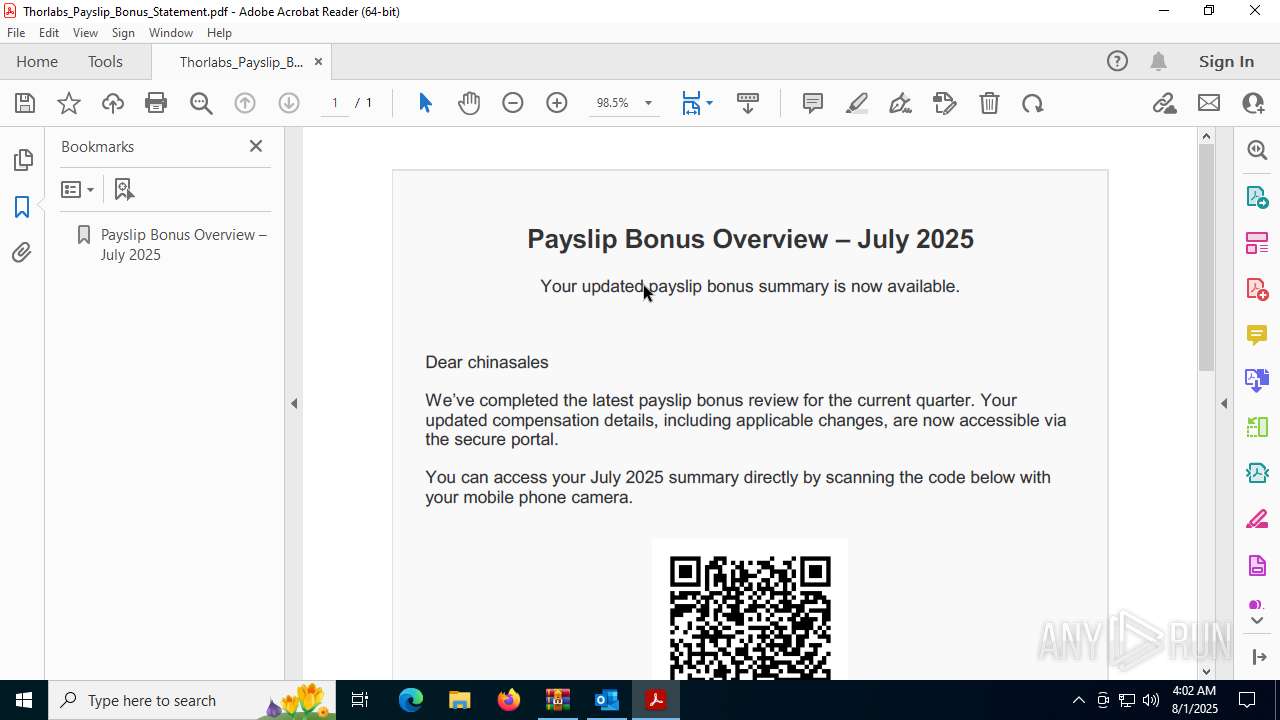Open Microsoft Edge from taskbar
This screenshot has height=720, width=1280.
tap(411, 700)
